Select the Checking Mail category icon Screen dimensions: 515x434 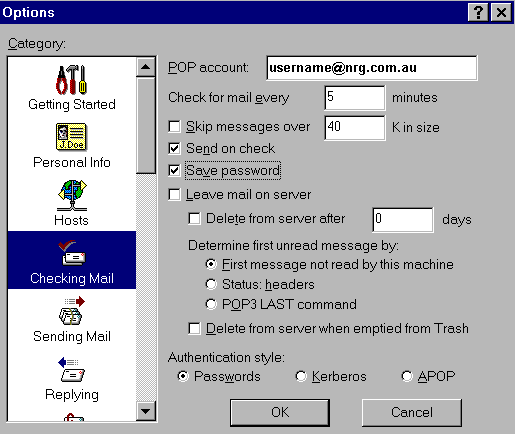tap(72, 253)
